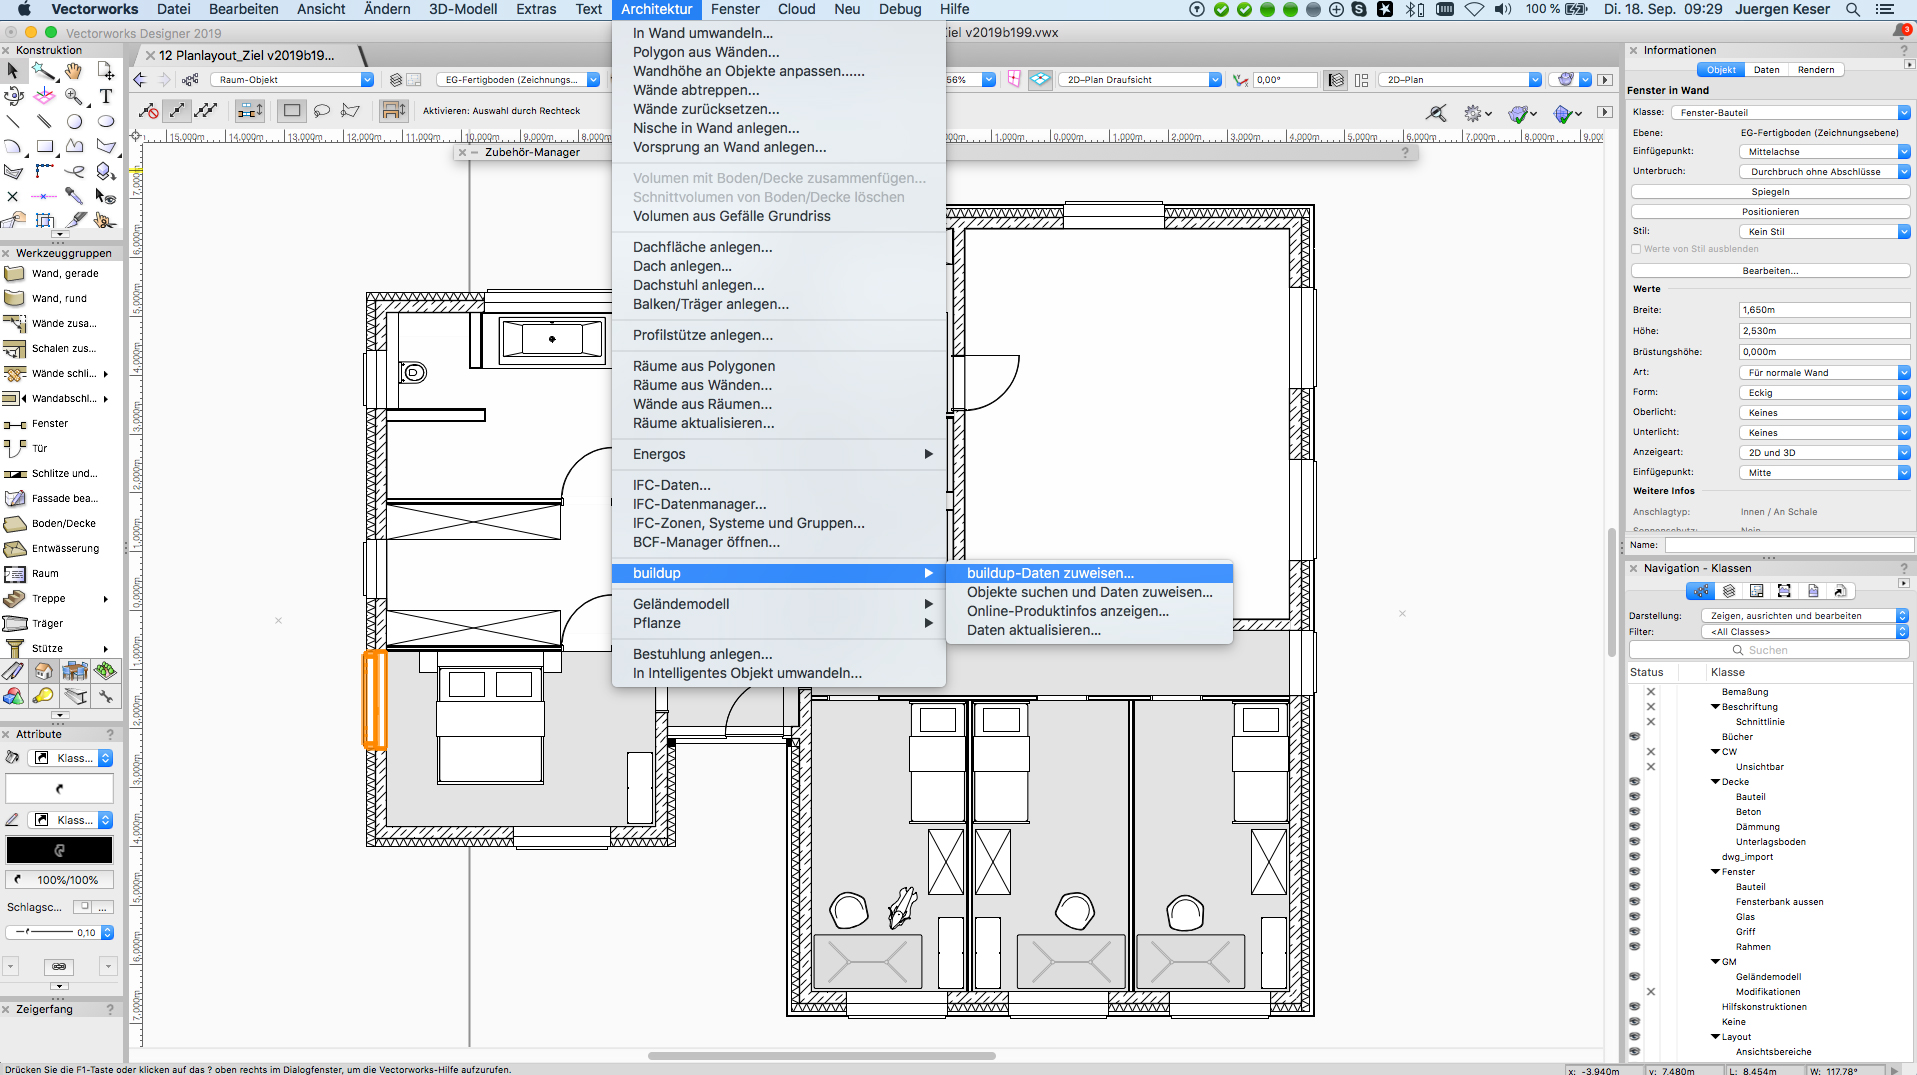Select the Locus point tool
Viewport: 1917px width, 1075px height.
(13, 196)
